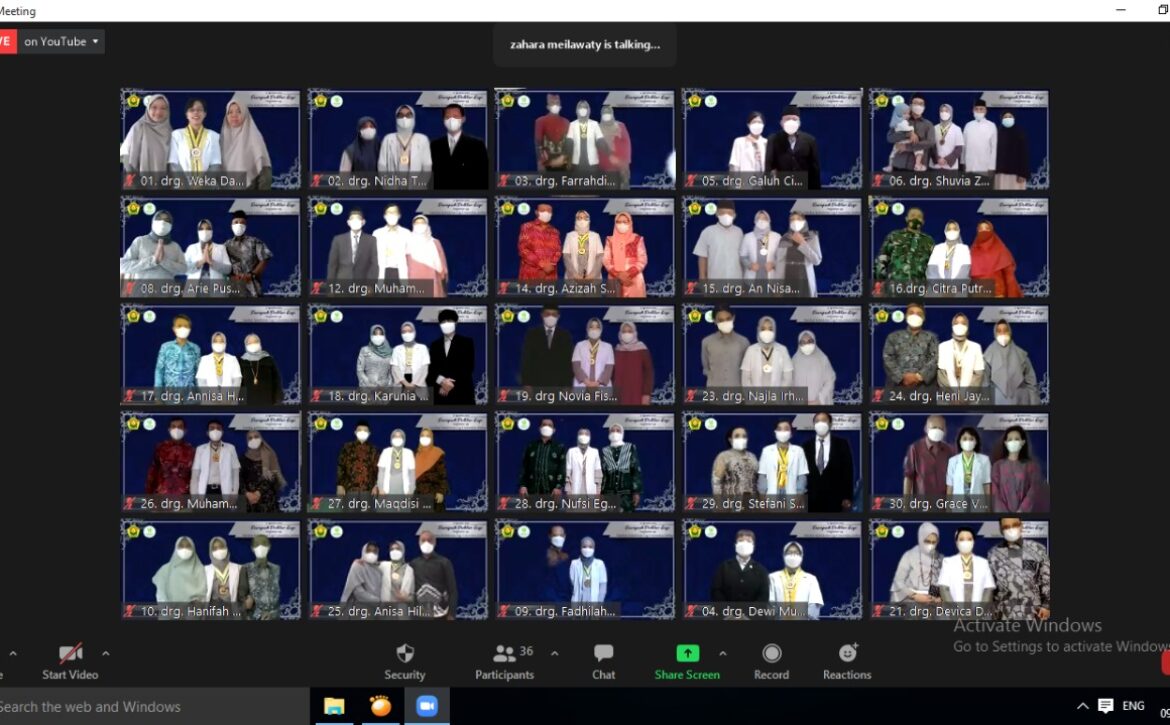Switch to Zoom app in the taskbar
This screenshot has width=1170, height=725.
pyautogui.click(x=427, y=706)
